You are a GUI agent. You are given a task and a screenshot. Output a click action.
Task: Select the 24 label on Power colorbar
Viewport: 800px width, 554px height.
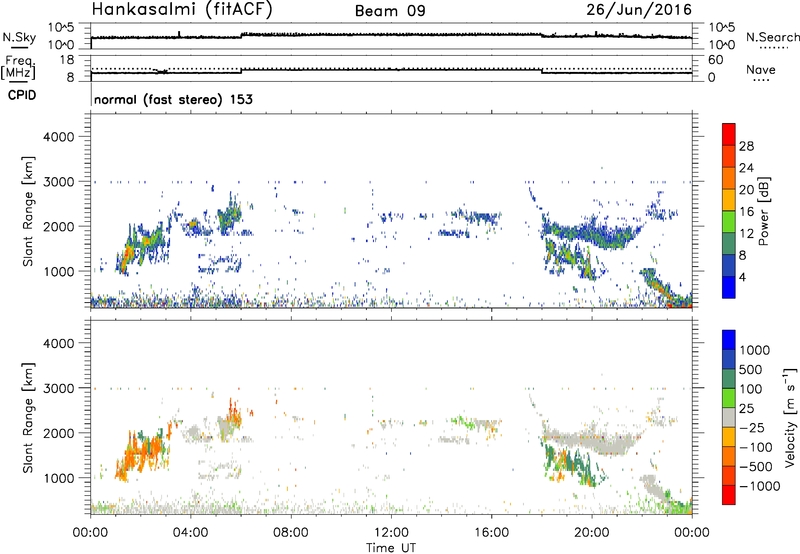pyautogui.click(x=746, y=168)
